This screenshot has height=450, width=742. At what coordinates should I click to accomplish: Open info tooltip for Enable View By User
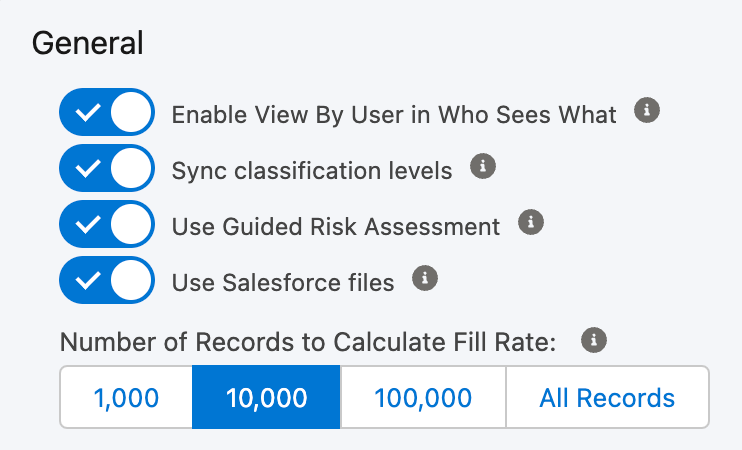(x=647, y=110)
